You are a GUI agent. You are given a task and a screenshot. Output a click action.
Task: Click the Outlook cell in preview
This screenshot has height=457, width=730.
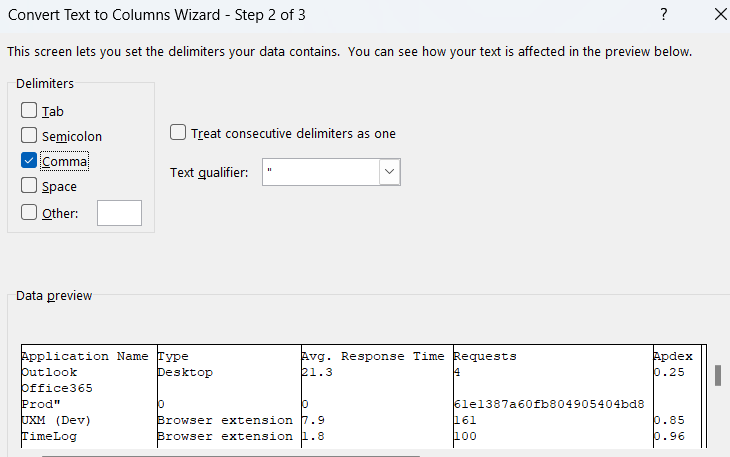[x=49, y=371]
